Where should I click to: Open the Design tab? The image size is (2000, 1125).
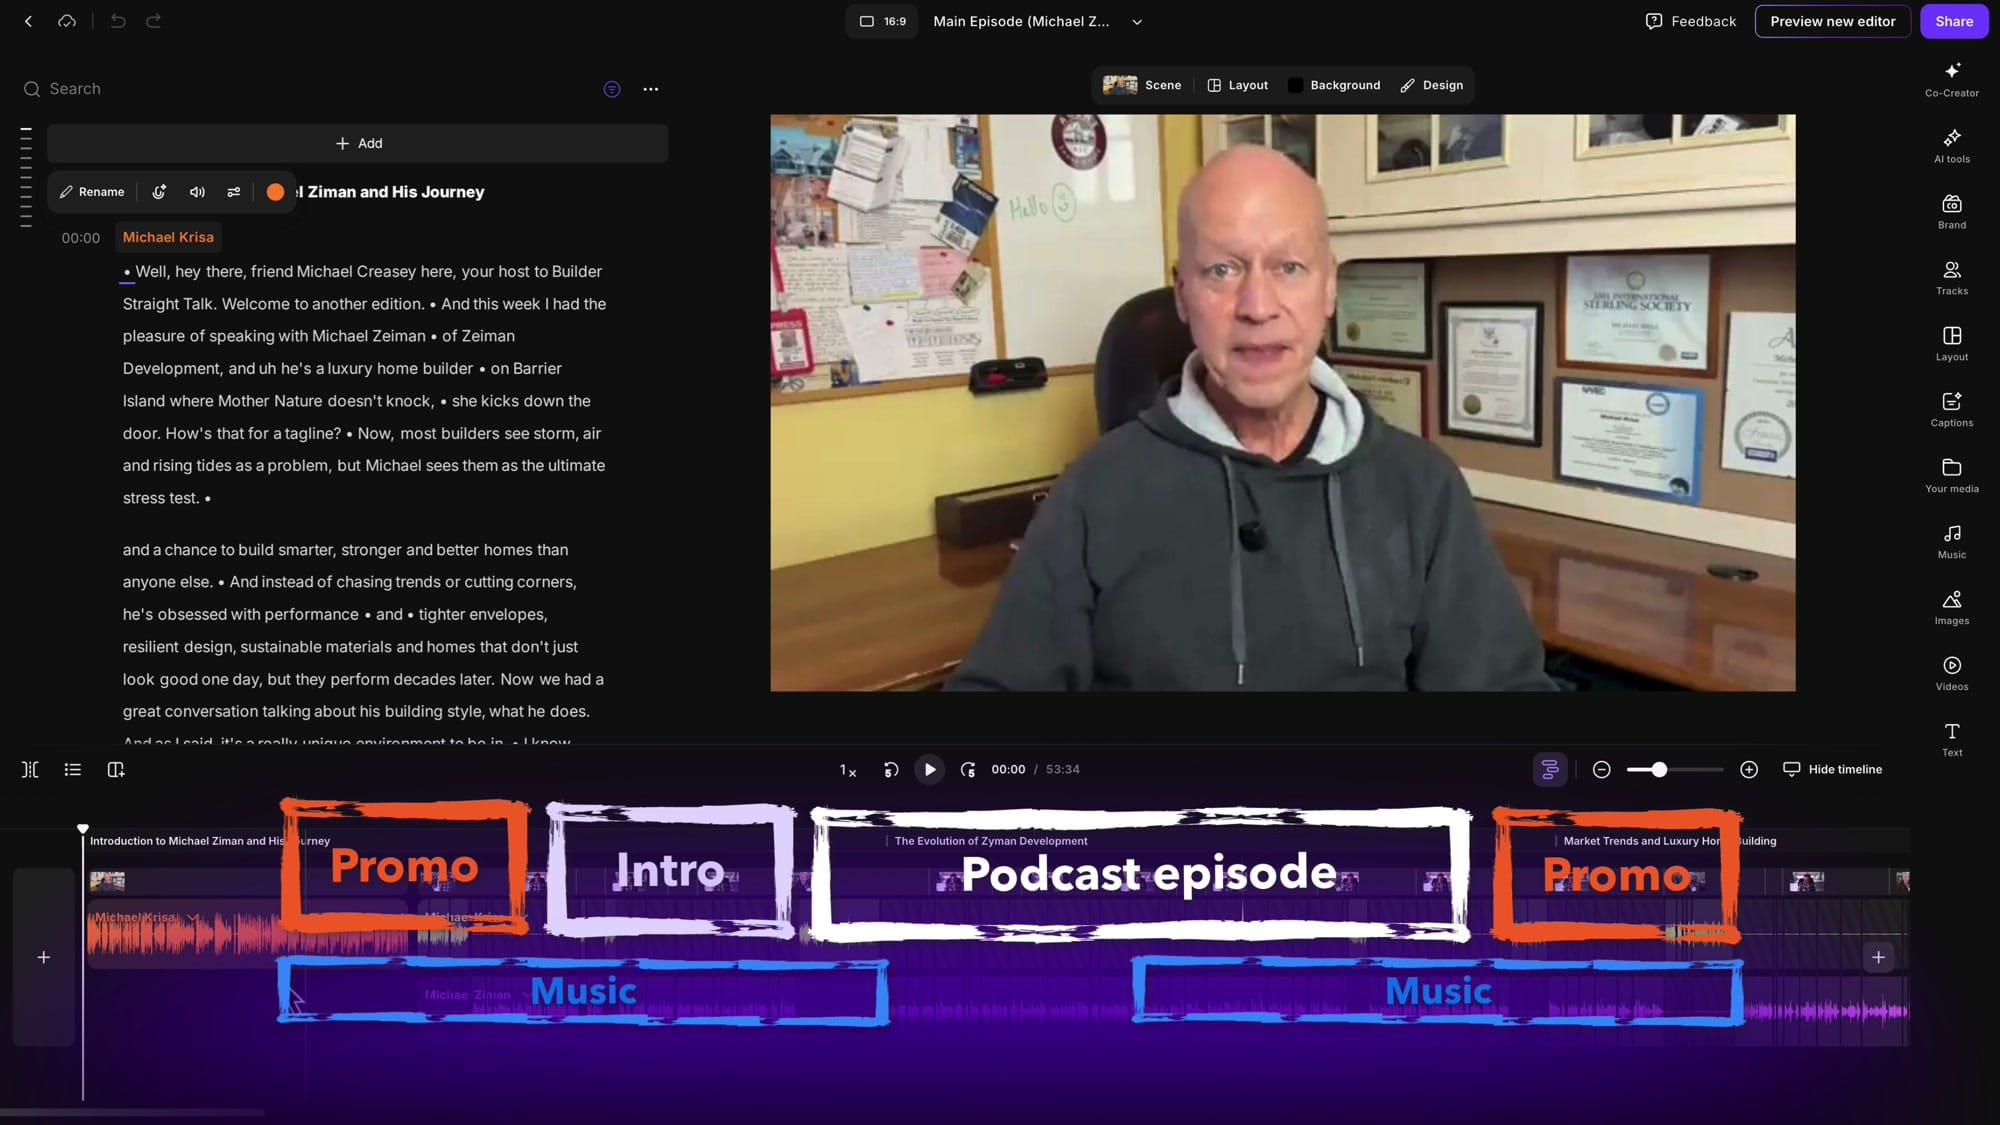click(1432, 85)
